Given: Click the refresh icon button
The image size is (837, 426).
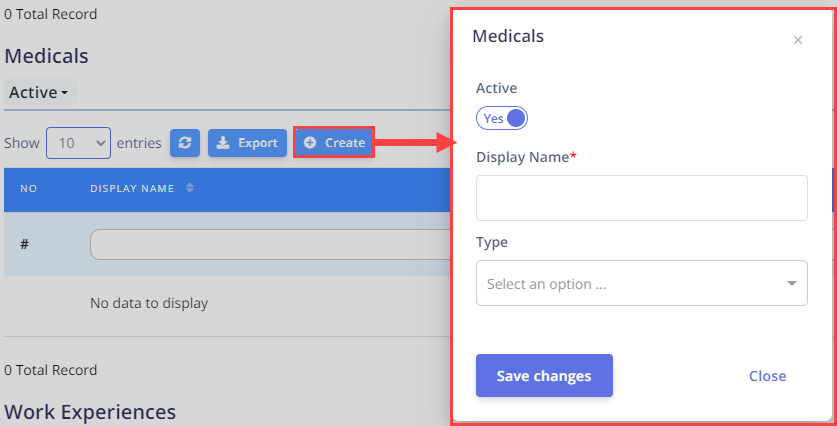Looking at the screenshot, I should pyautogui.click(x=185, y=143).
